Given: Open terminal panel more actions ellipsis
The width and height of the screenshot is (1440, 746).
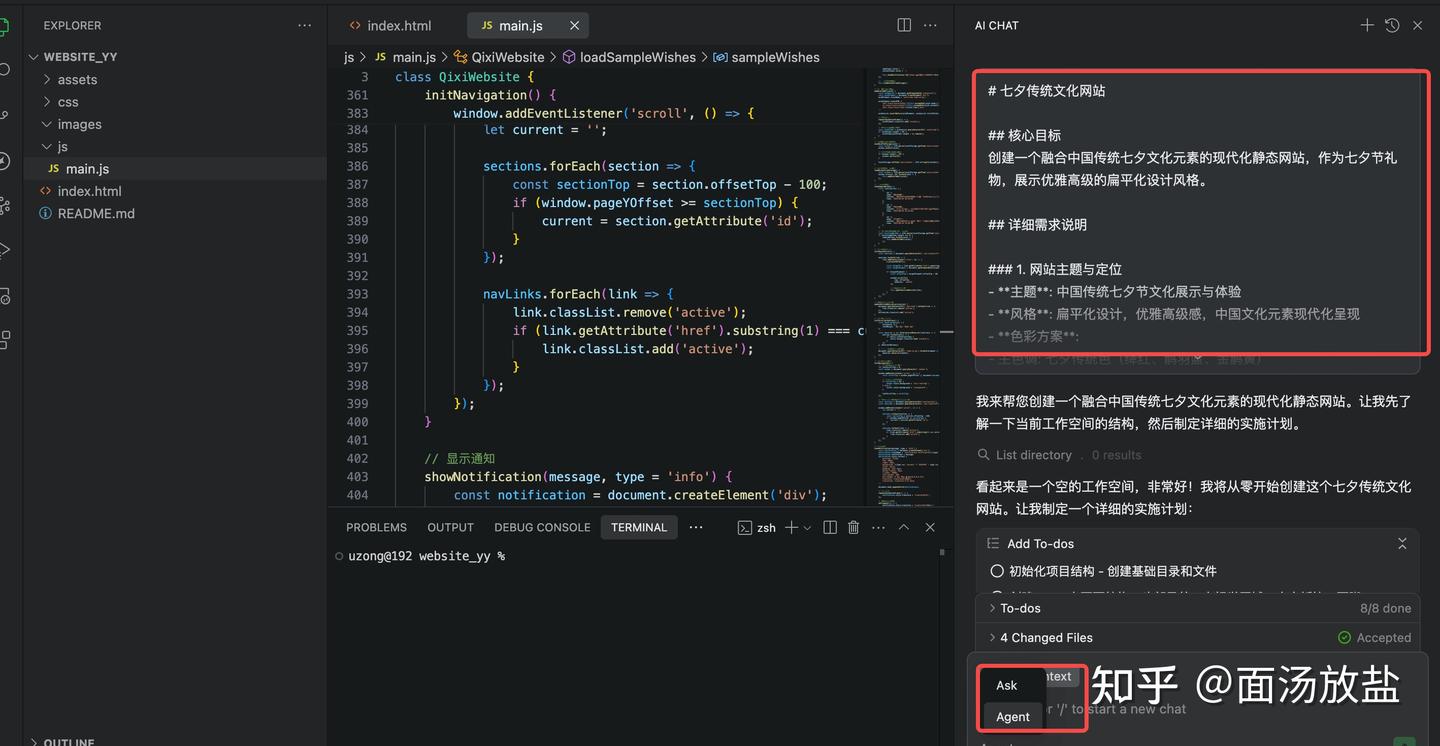Looking at the screenshot, I should click(x=877, y=527).
